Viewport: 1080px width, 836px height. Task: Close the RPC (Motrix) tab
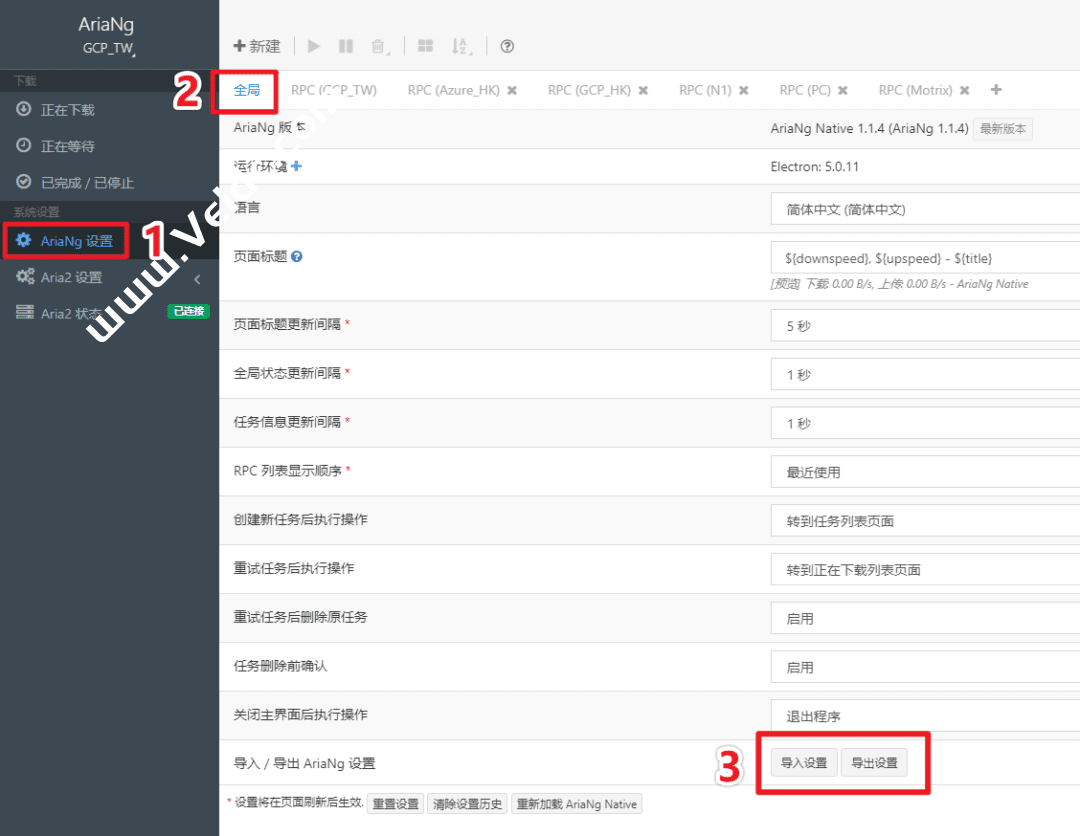(x=964, y=90)
